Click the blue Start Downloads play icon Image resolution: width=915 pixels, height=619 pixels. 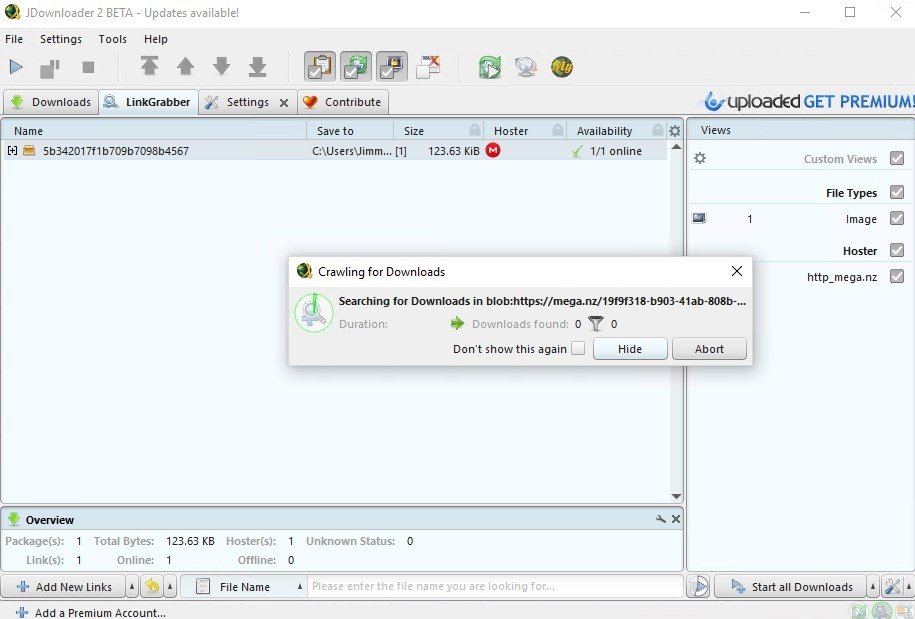click(x=16, y=67)
